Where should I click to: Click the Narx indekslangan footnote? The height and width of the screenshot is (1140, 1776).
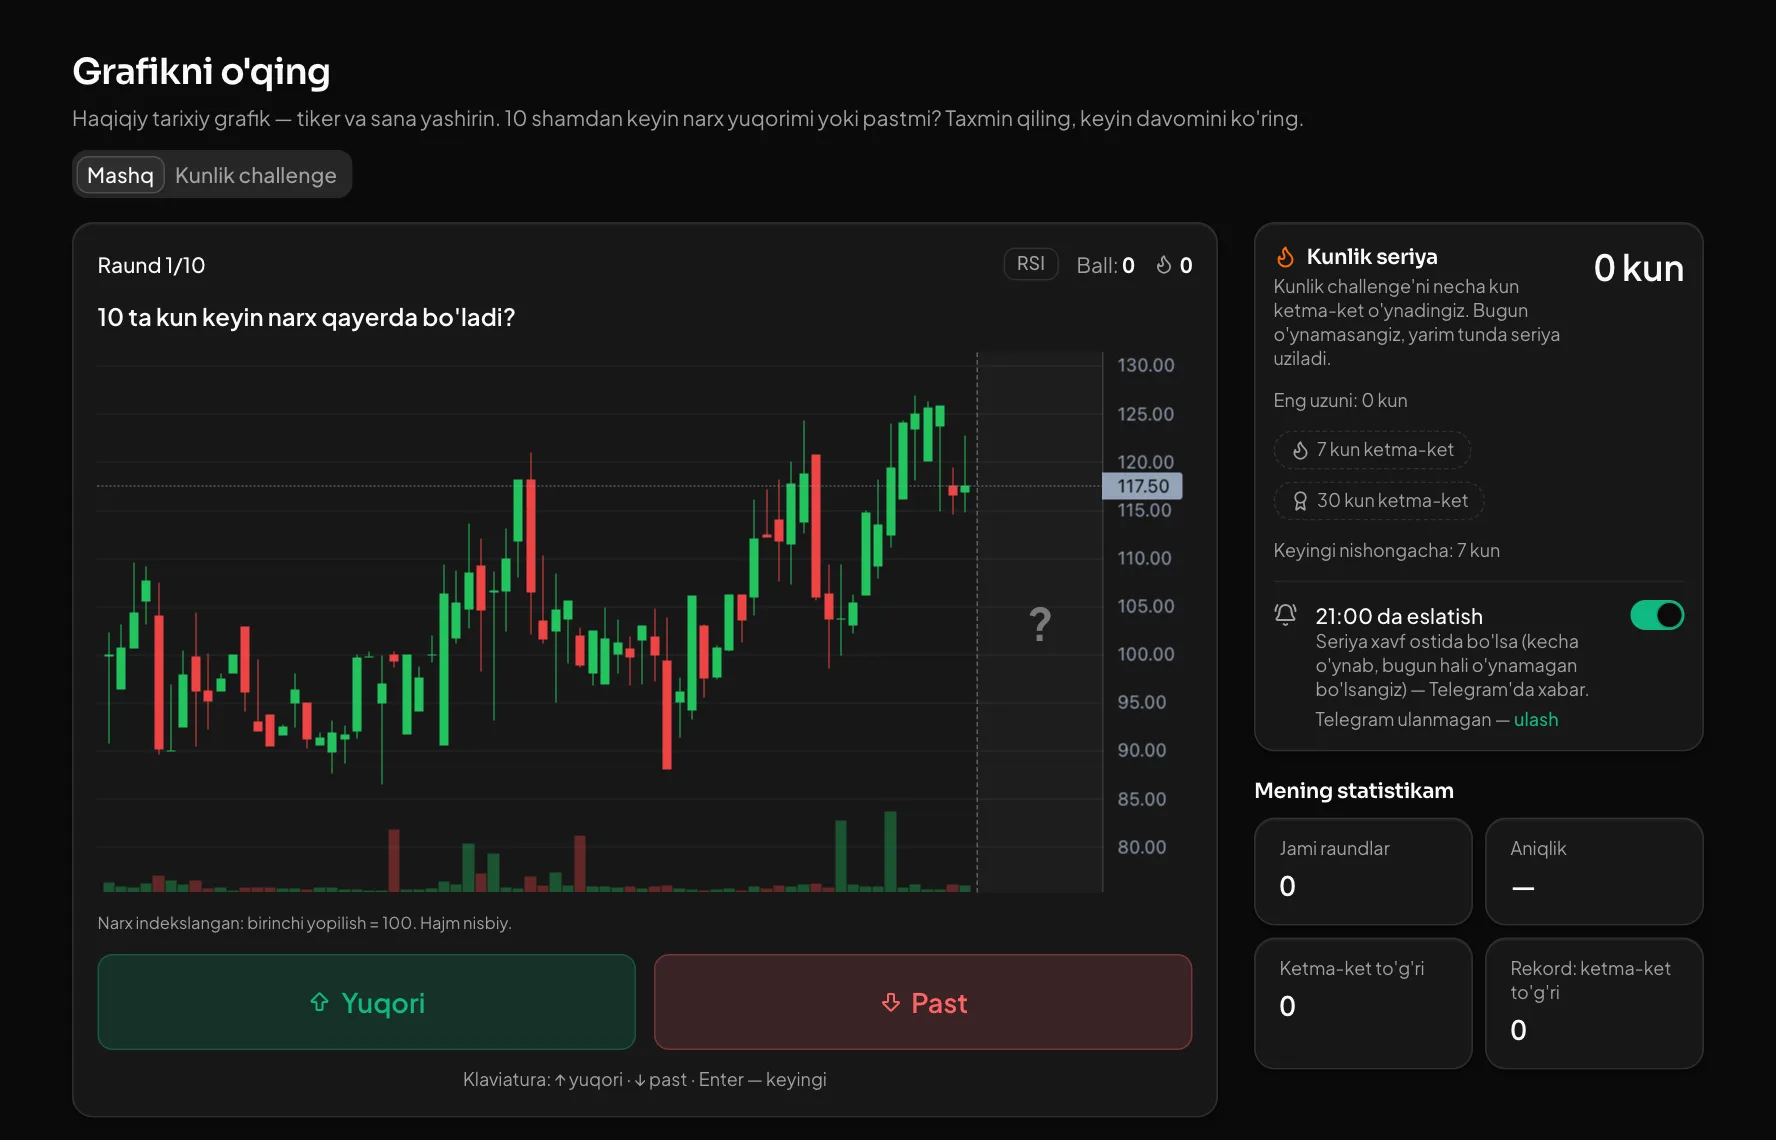(x=304, y=923)
